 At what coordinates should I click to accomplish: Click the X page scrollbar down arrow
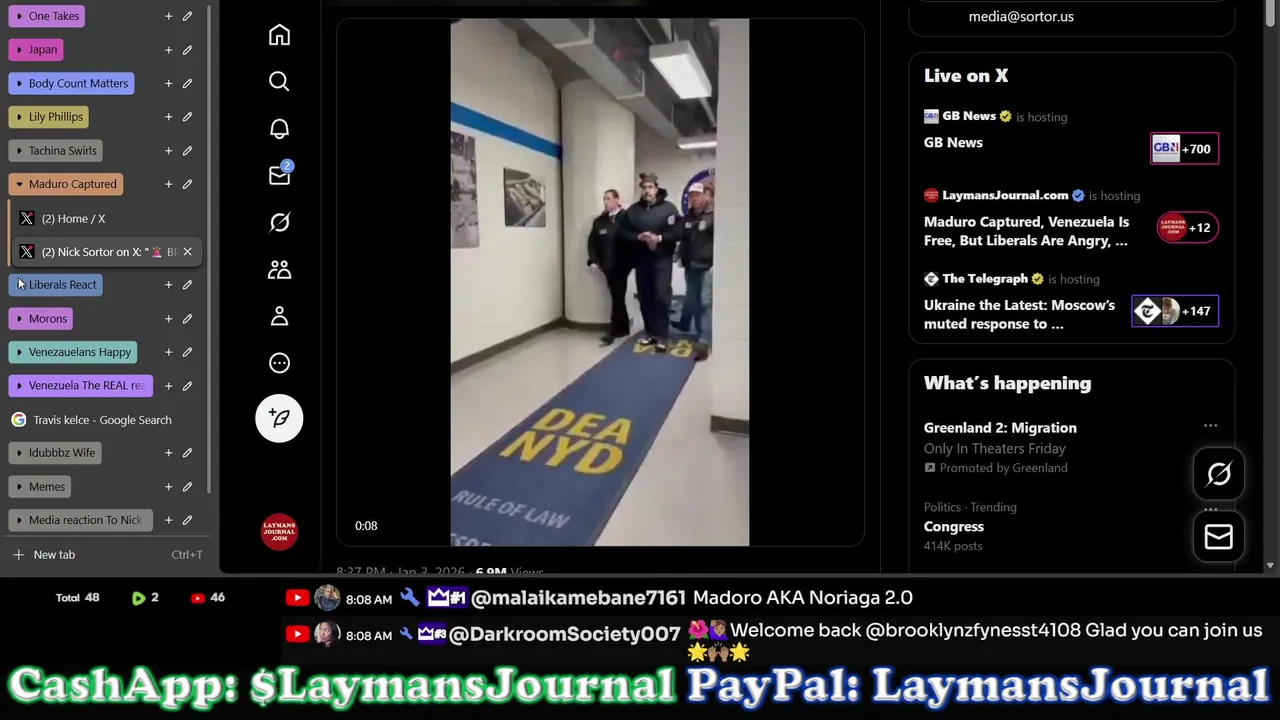[x=1270, y=566]
